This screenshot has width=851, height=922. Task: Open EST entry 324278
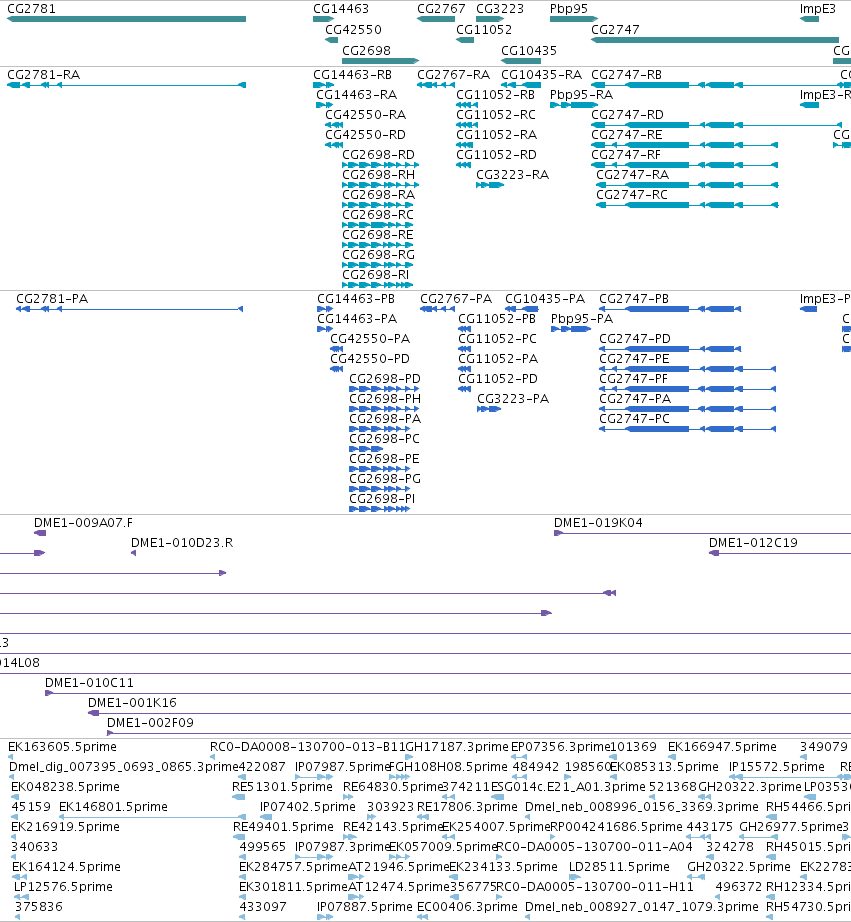[x=730, y=847]
